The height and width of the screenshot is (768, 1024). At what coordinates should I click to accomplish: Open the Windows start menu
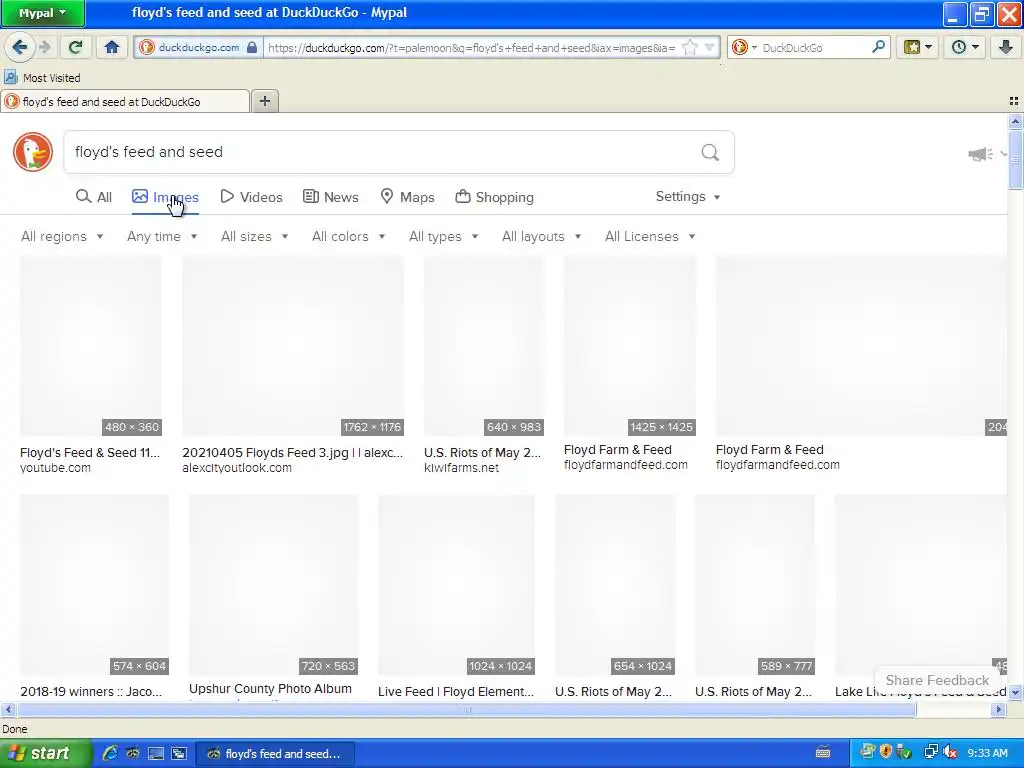point(45,754)
